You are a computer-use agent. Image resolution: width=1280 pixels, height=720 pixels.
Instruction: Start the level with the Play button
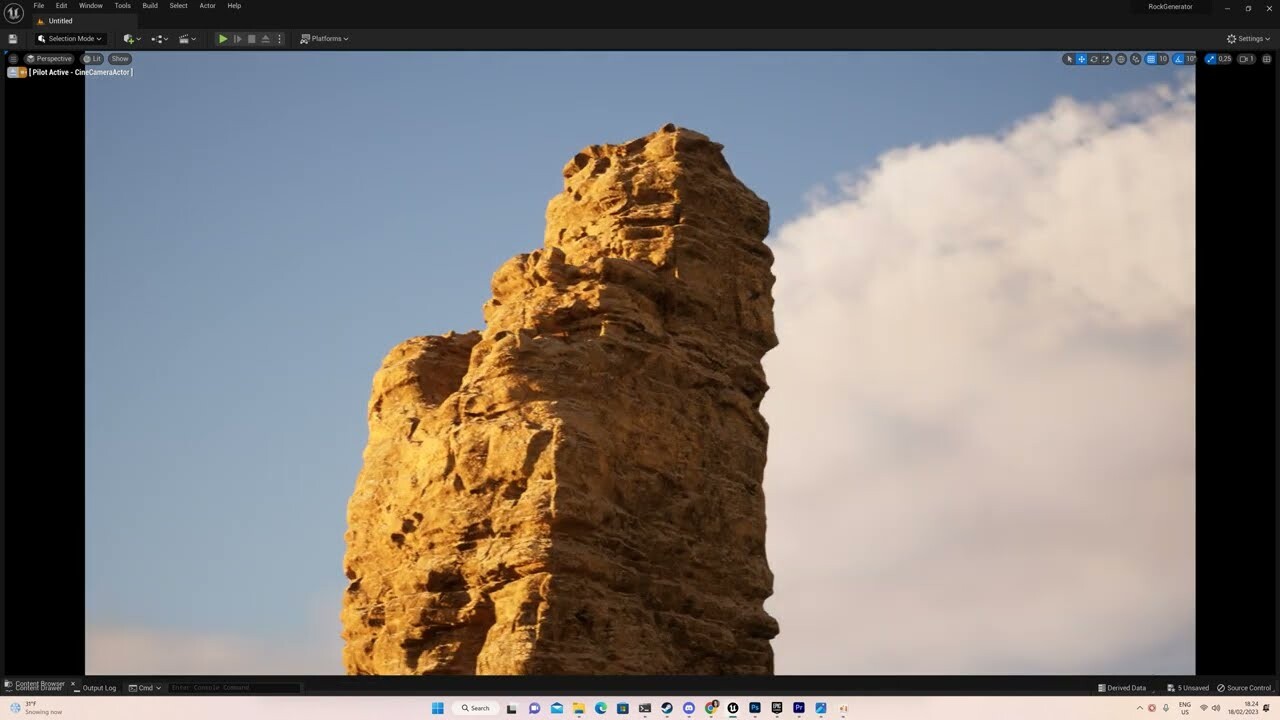tap(222, 38)
